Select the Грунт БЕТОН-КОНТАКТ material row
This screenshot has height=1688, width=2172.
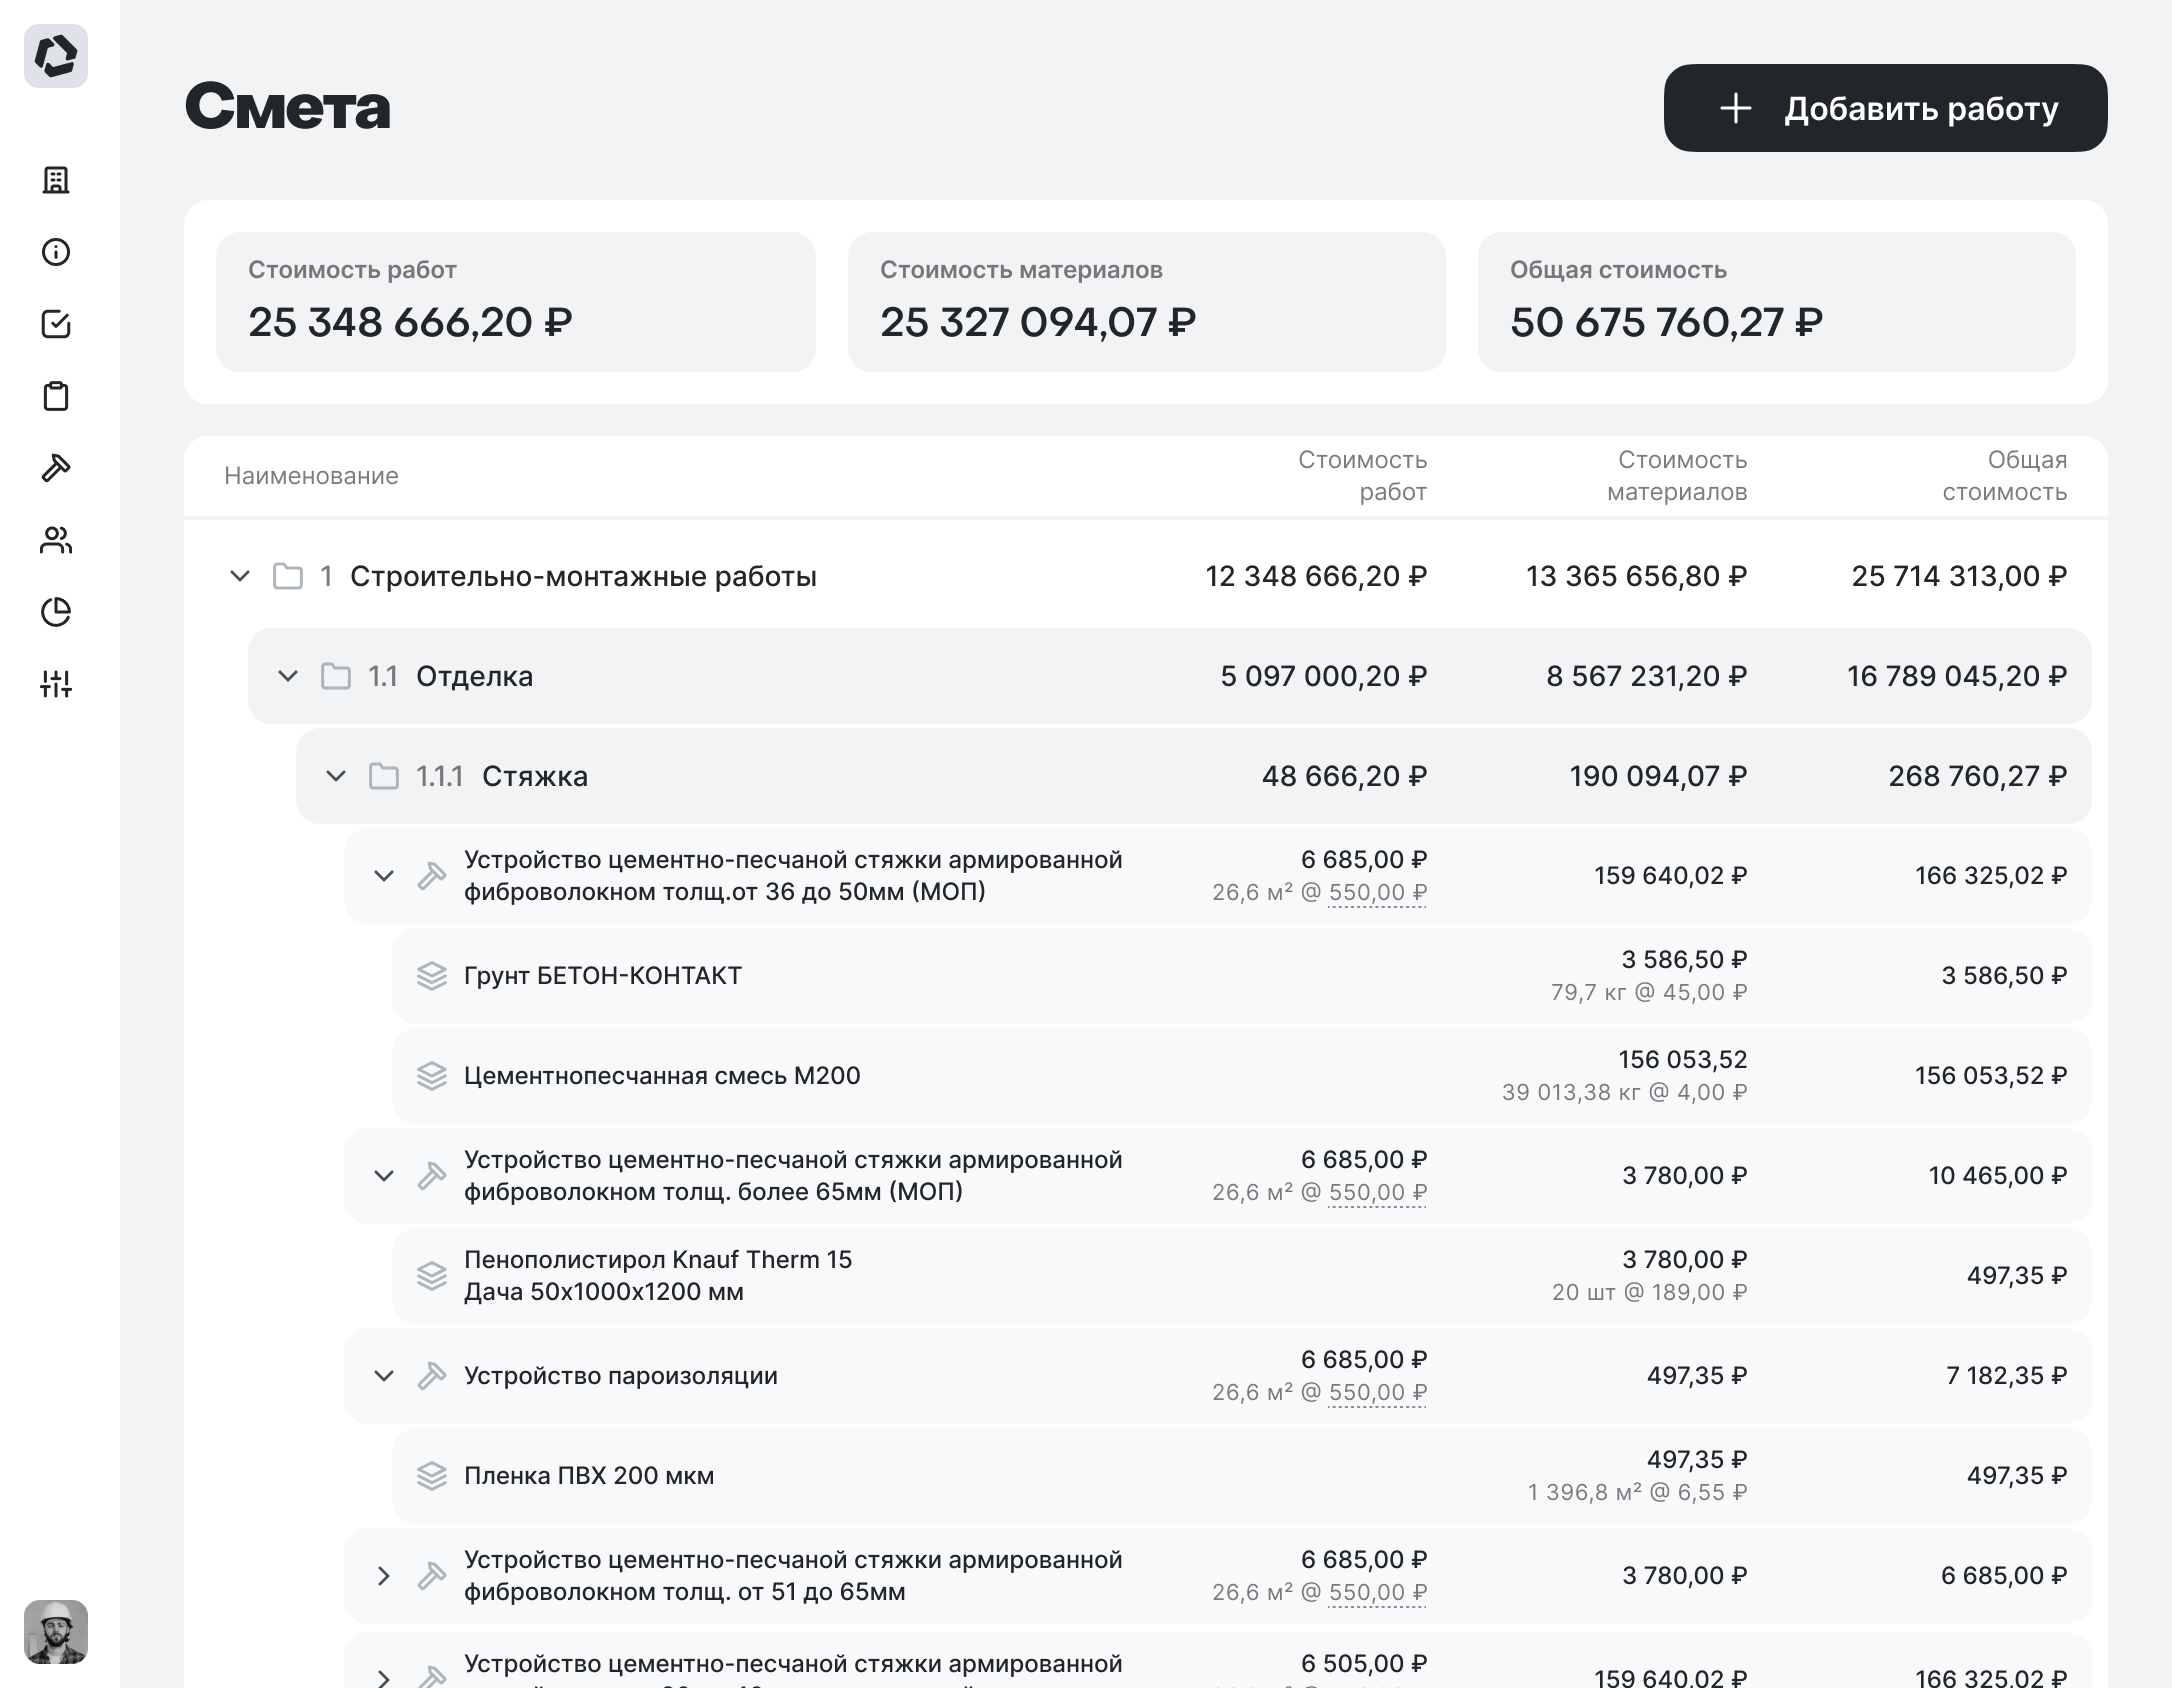[602, 976]
